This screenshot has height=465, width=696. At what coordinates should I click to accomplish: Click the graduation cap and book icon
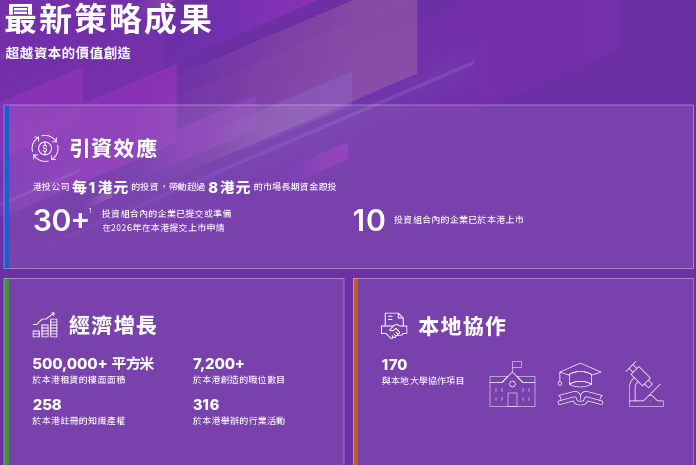[580, 384]
